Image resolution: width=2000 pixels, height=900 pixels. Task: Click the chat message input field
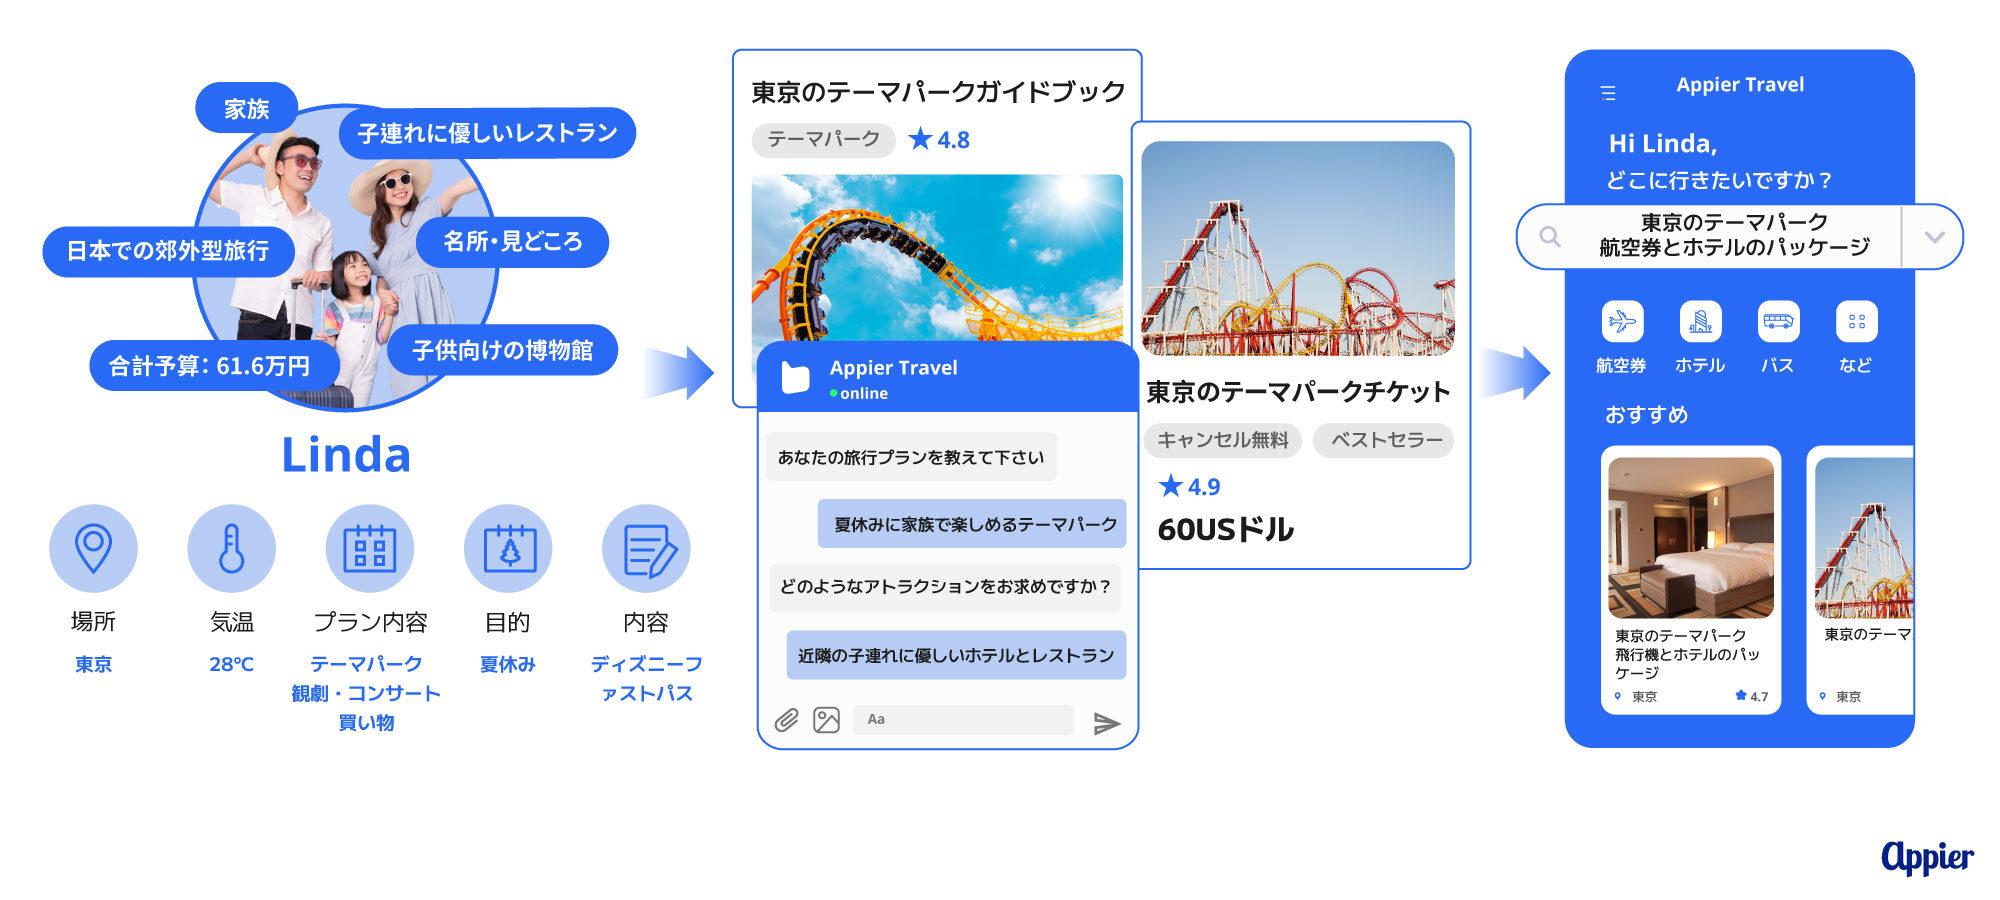[963, 720]
